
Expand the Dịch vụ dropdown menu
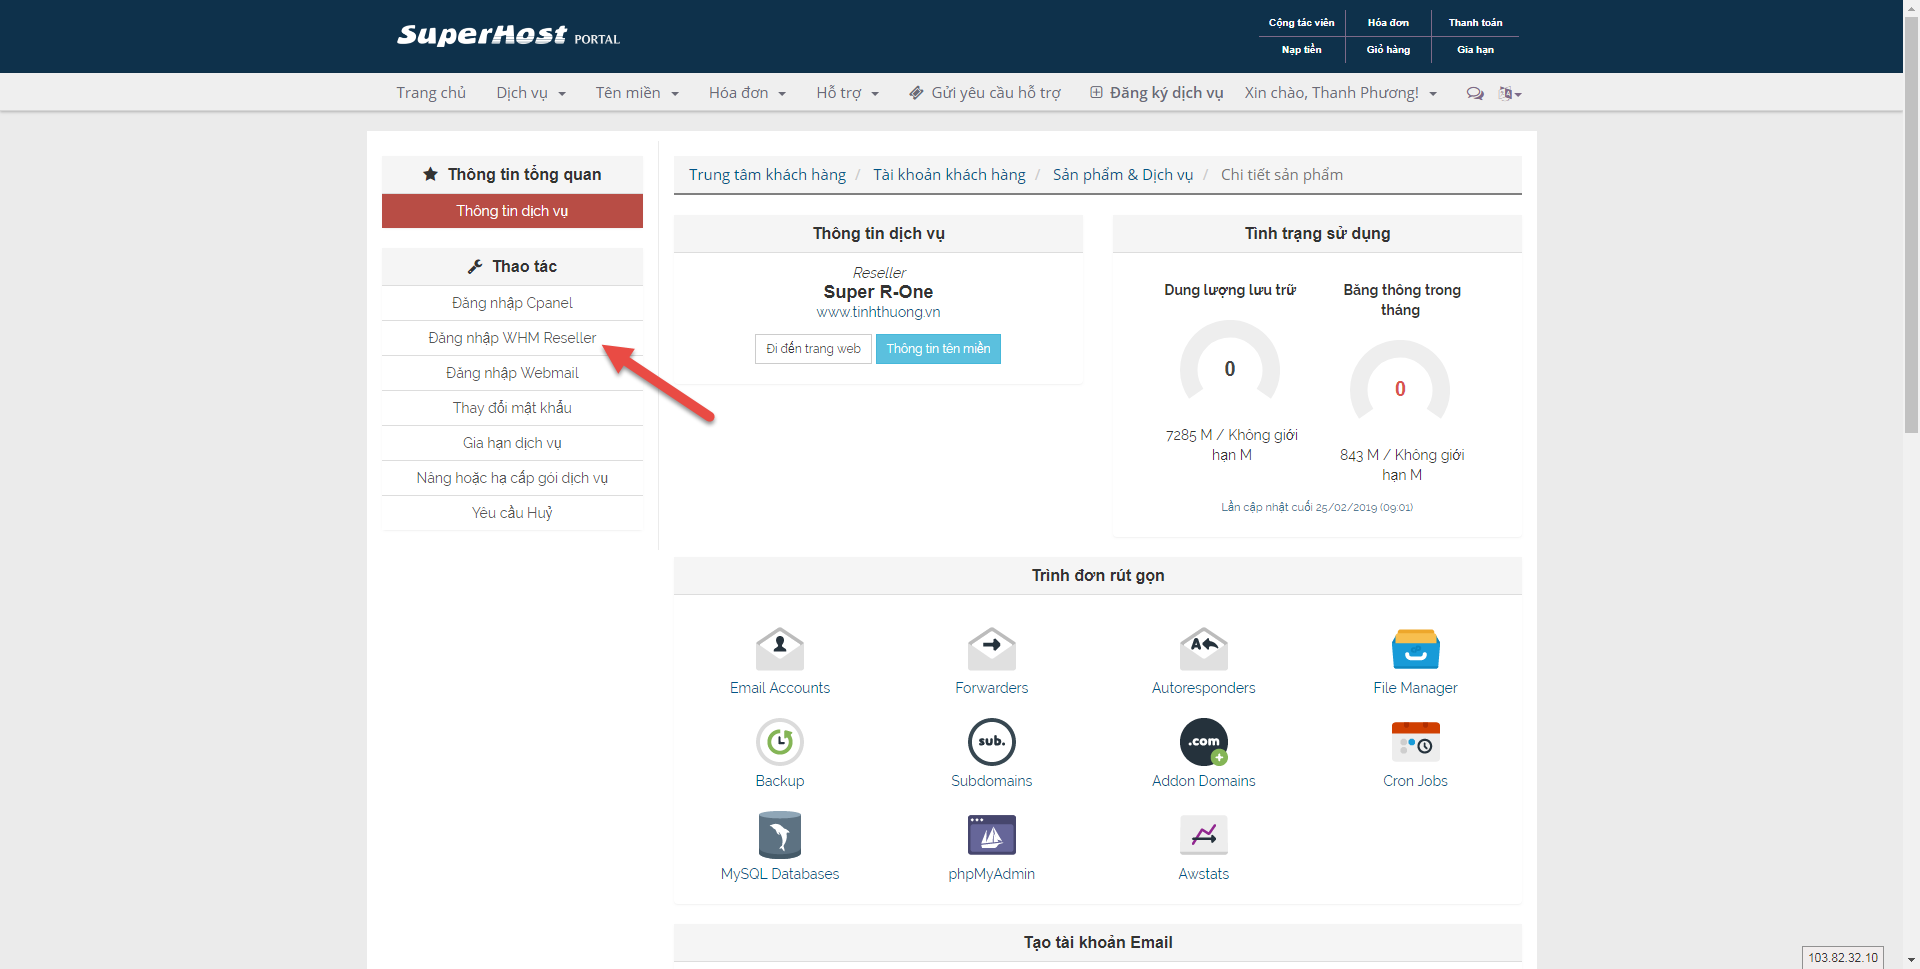(530, 93)
